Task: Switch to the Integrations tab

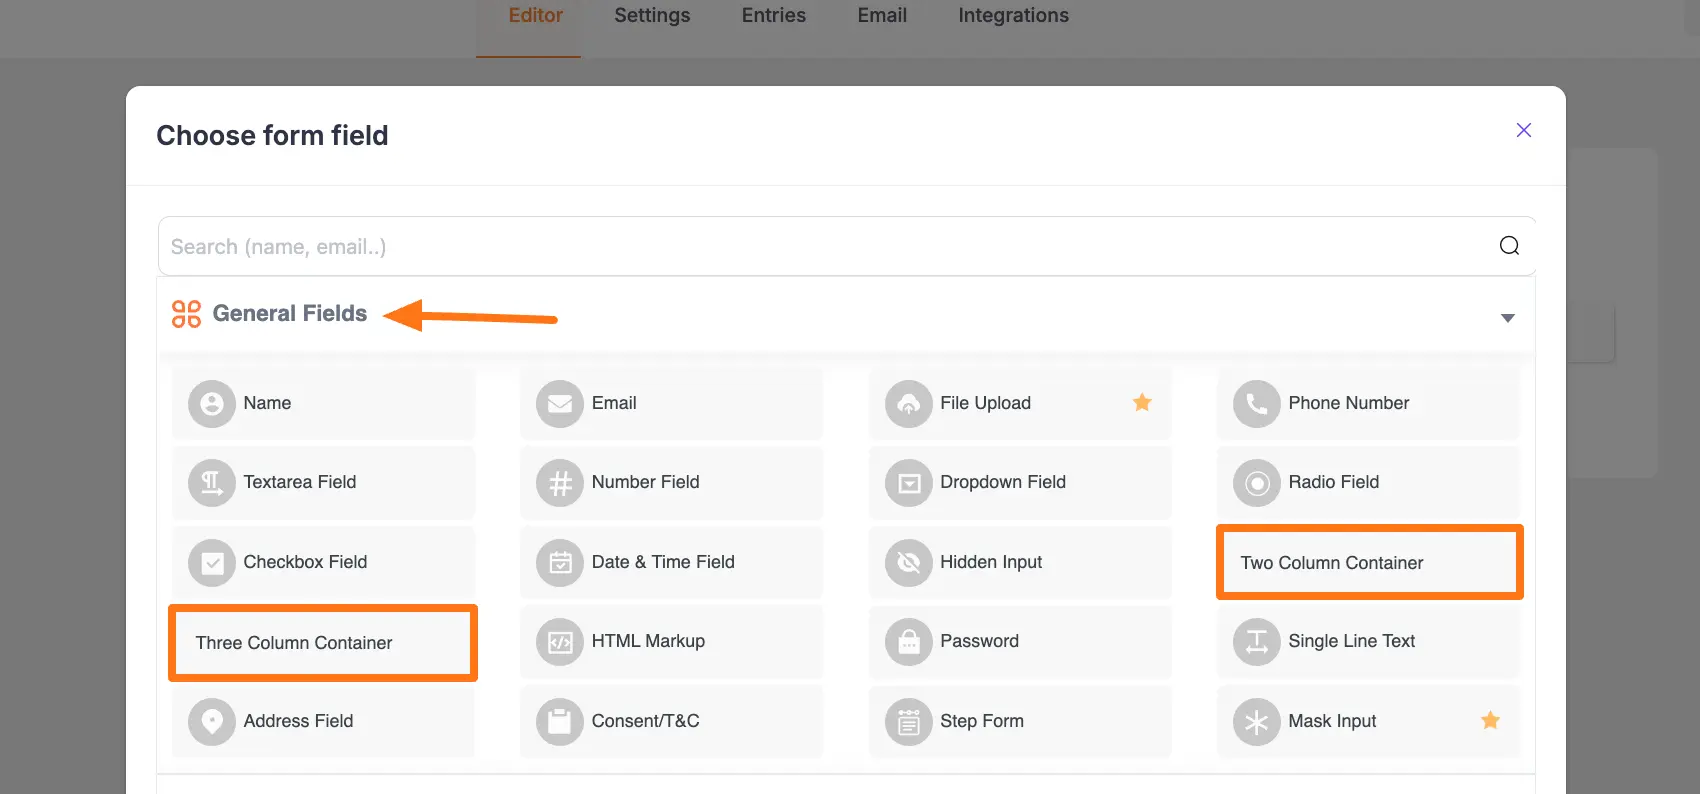Action: tap(1013, 16)
